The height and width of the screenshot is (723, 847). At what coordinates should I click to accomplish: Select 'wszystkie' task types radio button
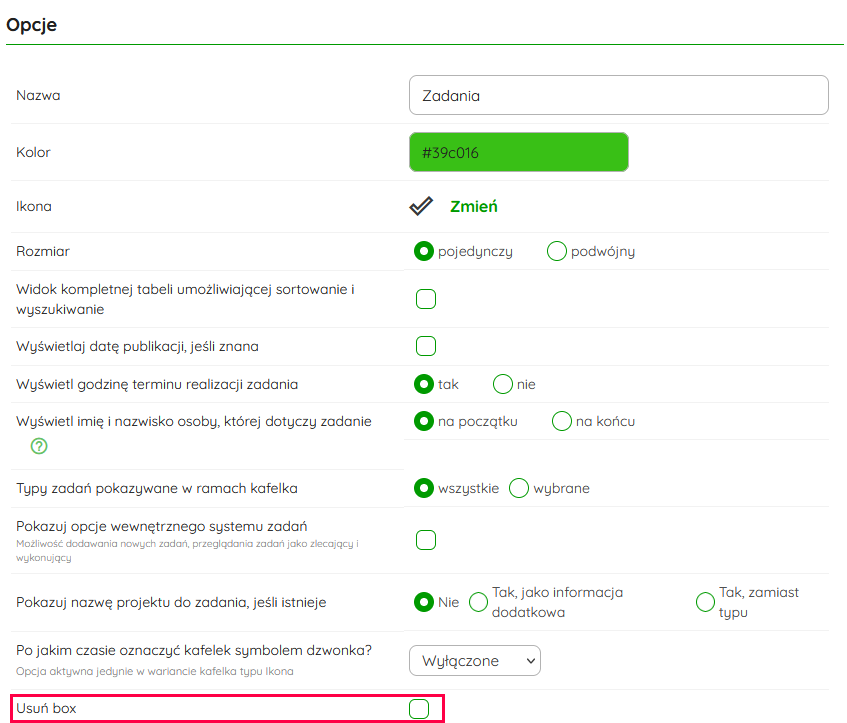tap(424, 488)
